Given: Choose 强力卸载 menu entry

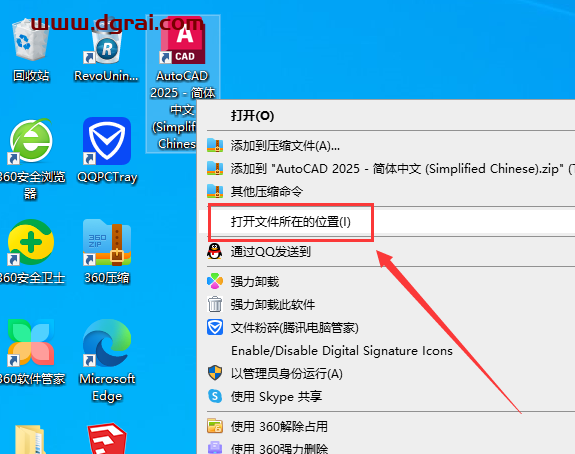Looking at the screenshot, I should tap(387, 282).
